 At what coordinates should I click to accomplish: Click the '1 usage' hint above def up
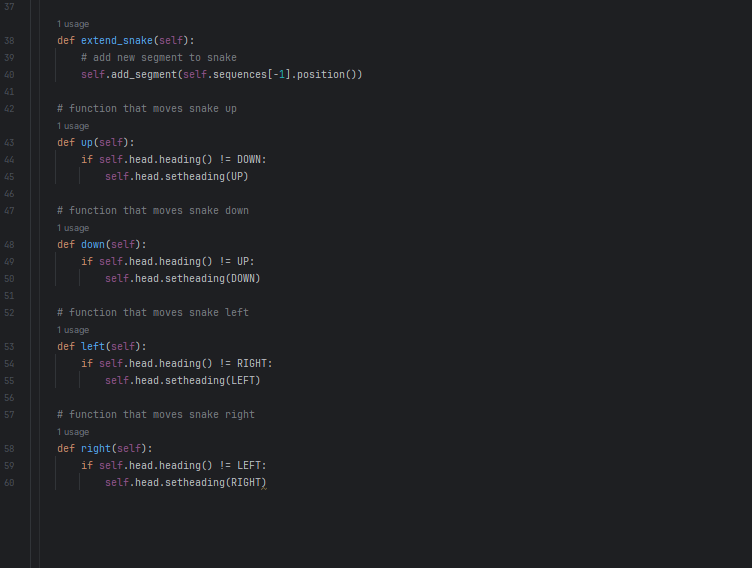(x=73, y=126)
